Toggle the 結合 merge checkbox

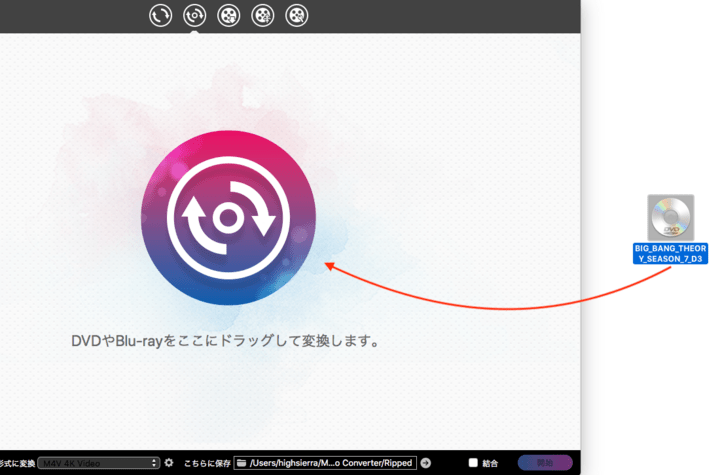point(473,463)
